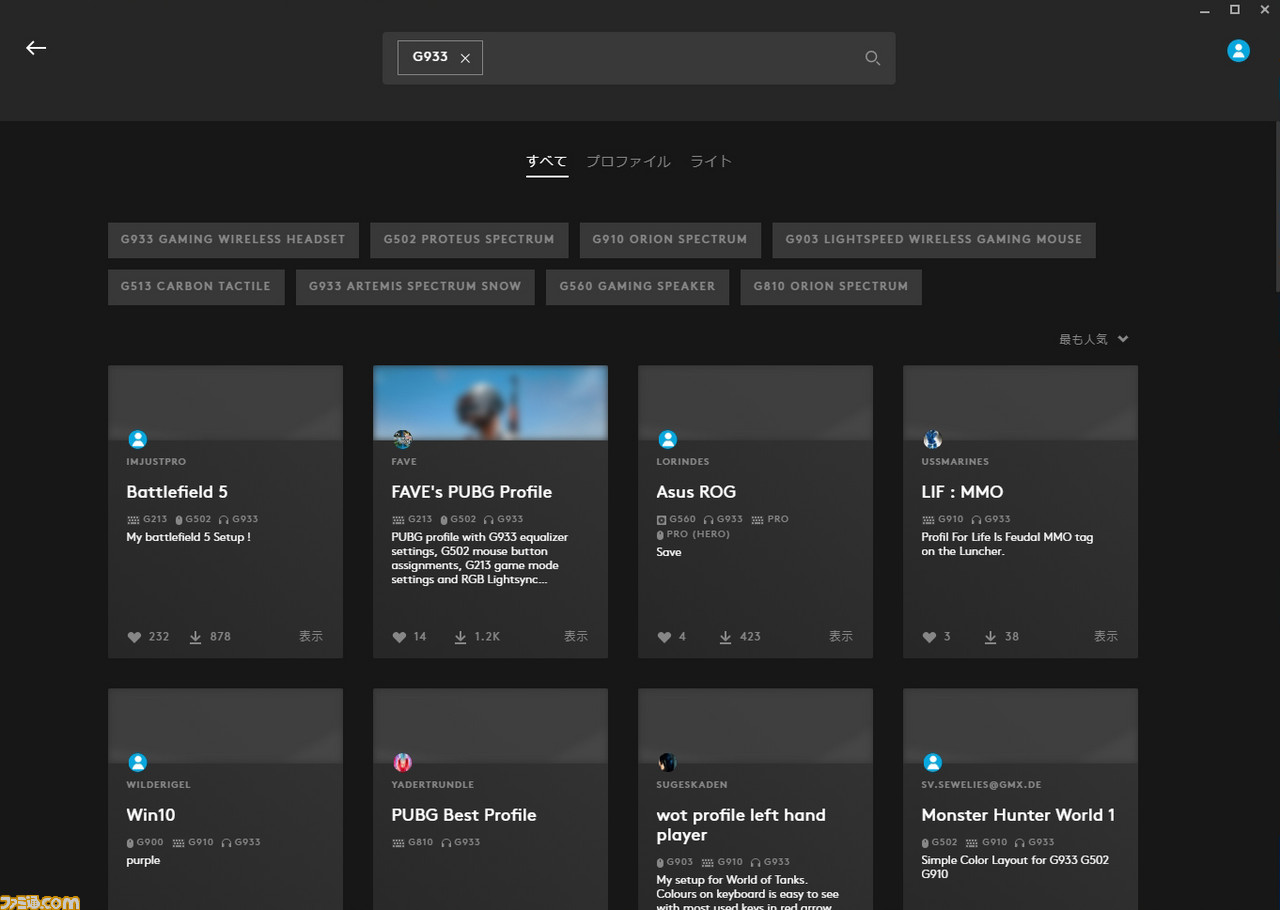Filter by G560 Gaming Speaker
The height and width of the screenshot is (910, 1280).
(637, 287)
